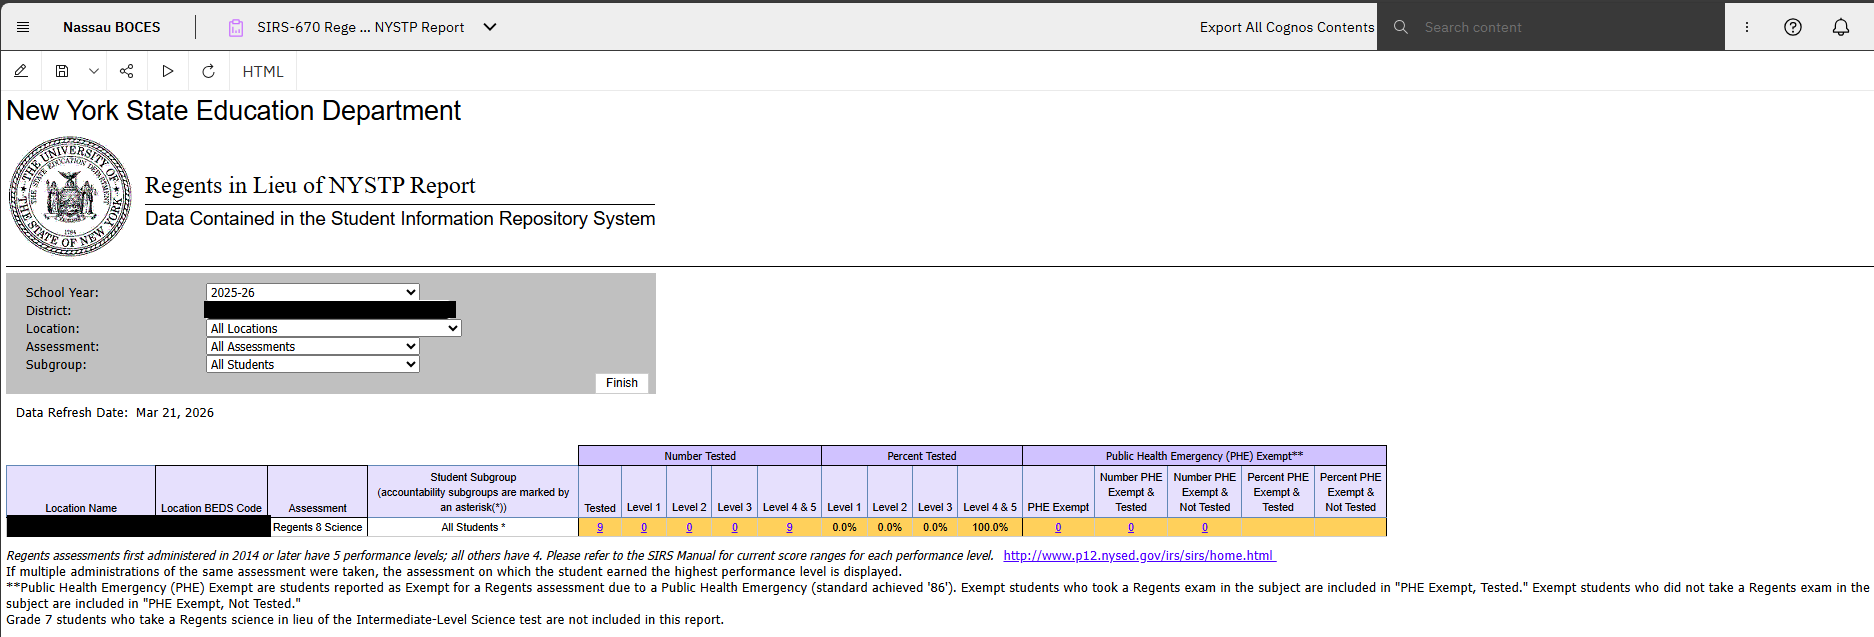Click the save disk icon
This screenshot has height=637, width=1874.
click(x=62, y=71)
